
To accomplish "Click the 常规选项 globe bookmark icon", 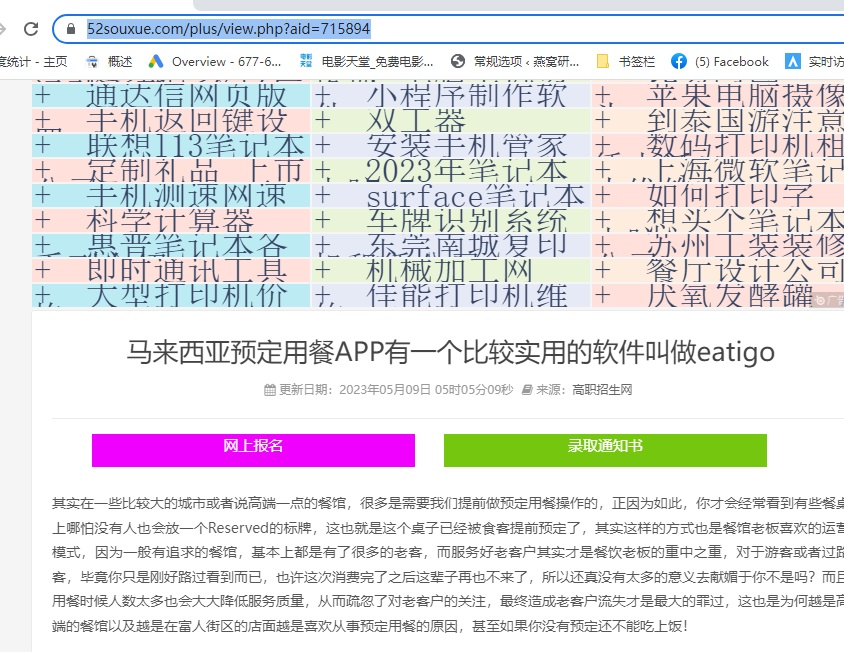I will coord(458,62).
